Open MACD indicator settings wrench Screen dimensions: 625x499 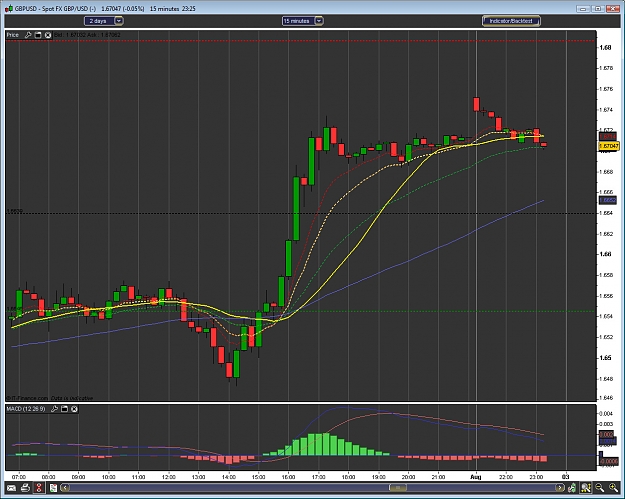[55, 409]
